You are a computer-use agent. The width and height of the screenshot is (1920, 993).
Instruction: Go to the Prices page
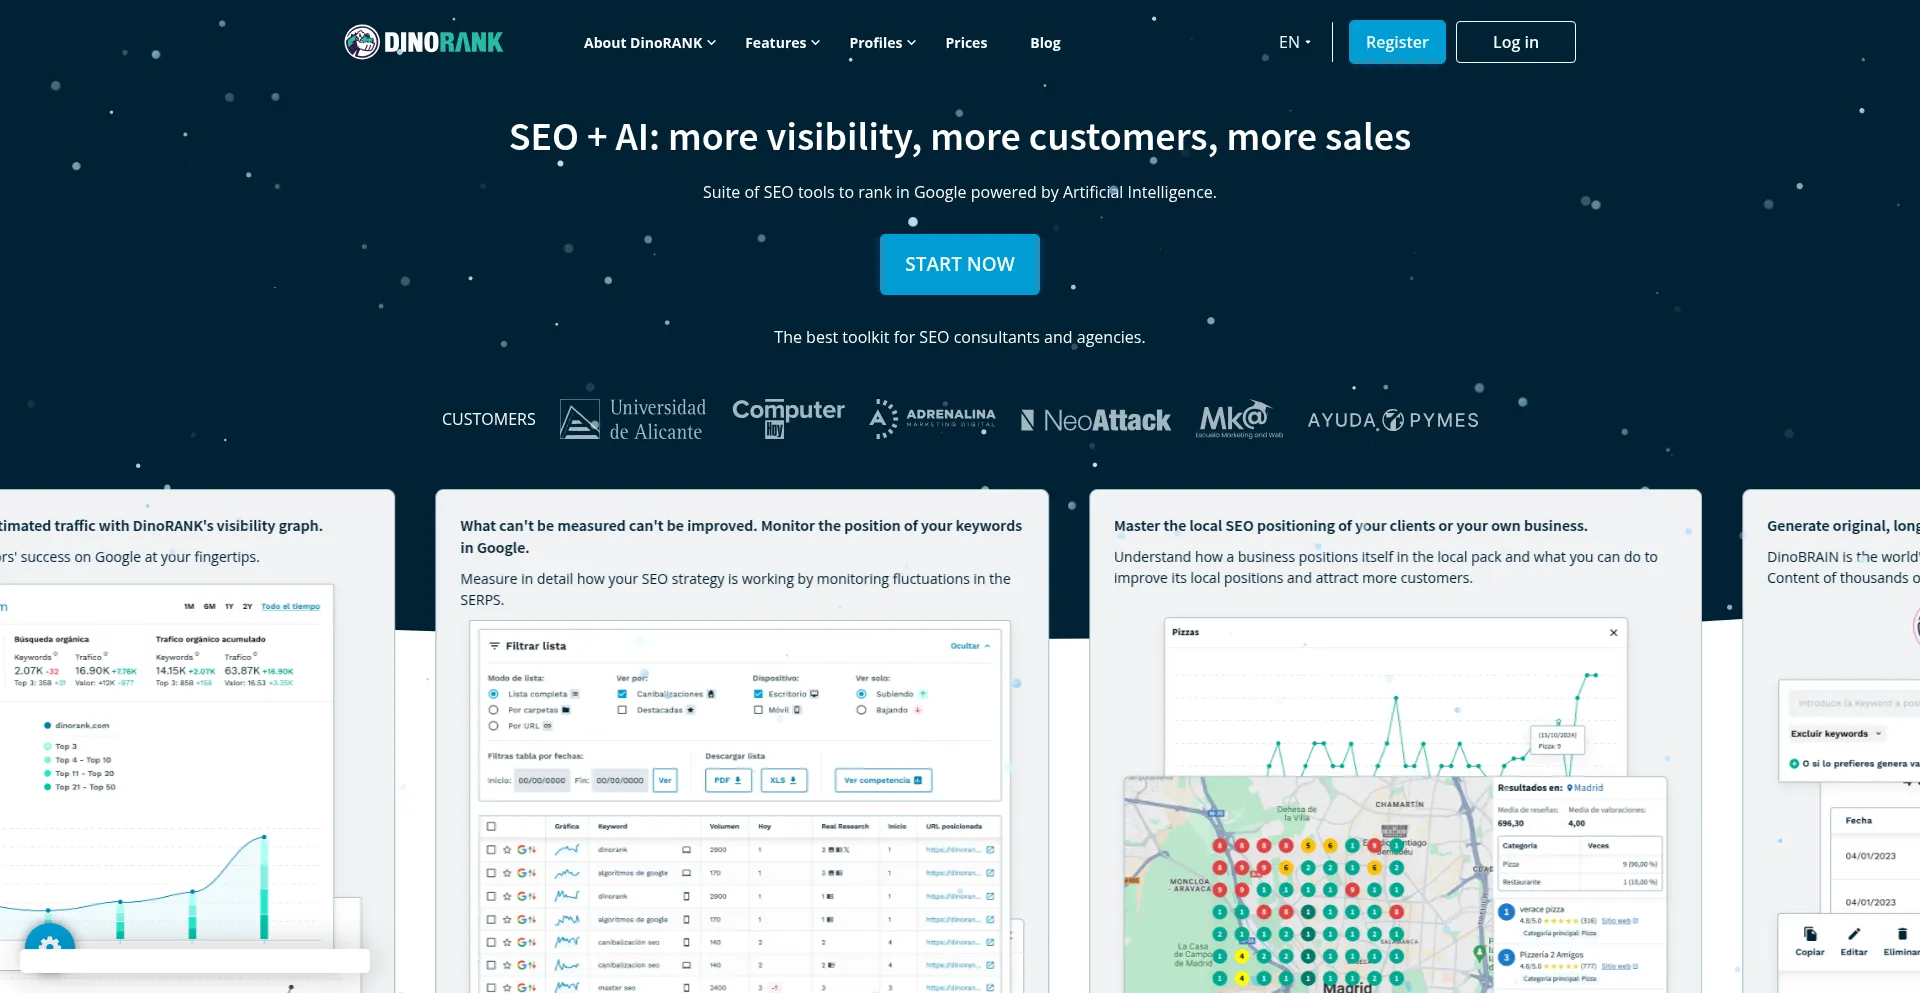966,43
